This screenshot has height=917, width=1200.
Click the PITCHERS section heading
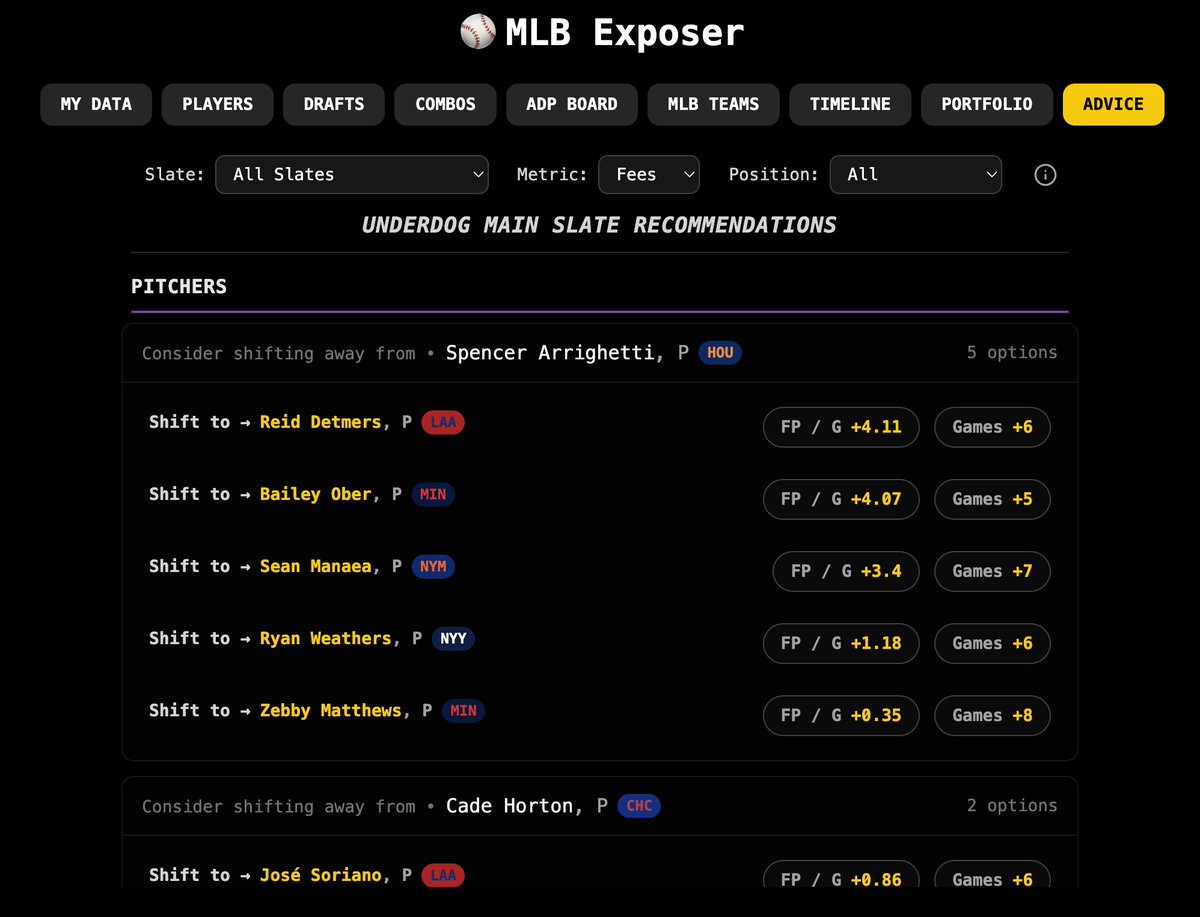tap(179, 286)
